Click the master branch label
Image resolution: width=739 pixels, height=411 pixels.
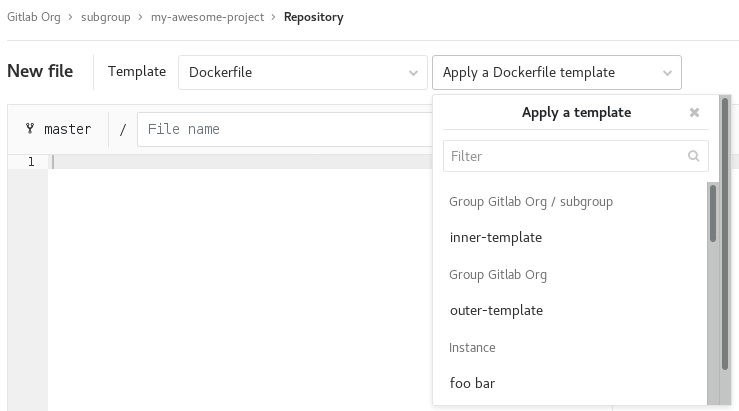(x=67, y=129)
